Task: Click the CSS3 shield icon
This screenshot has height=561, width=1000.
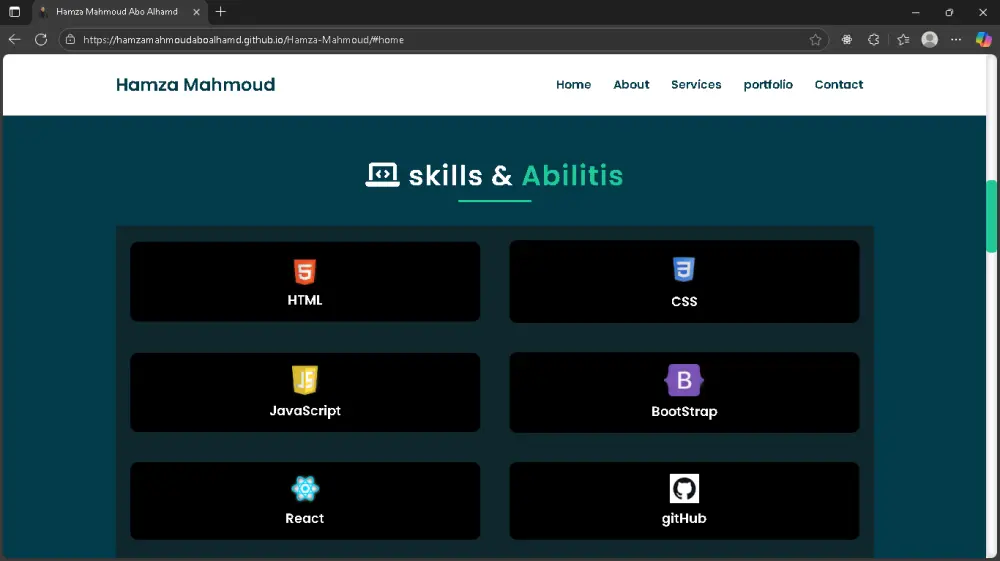Action: 684,270
